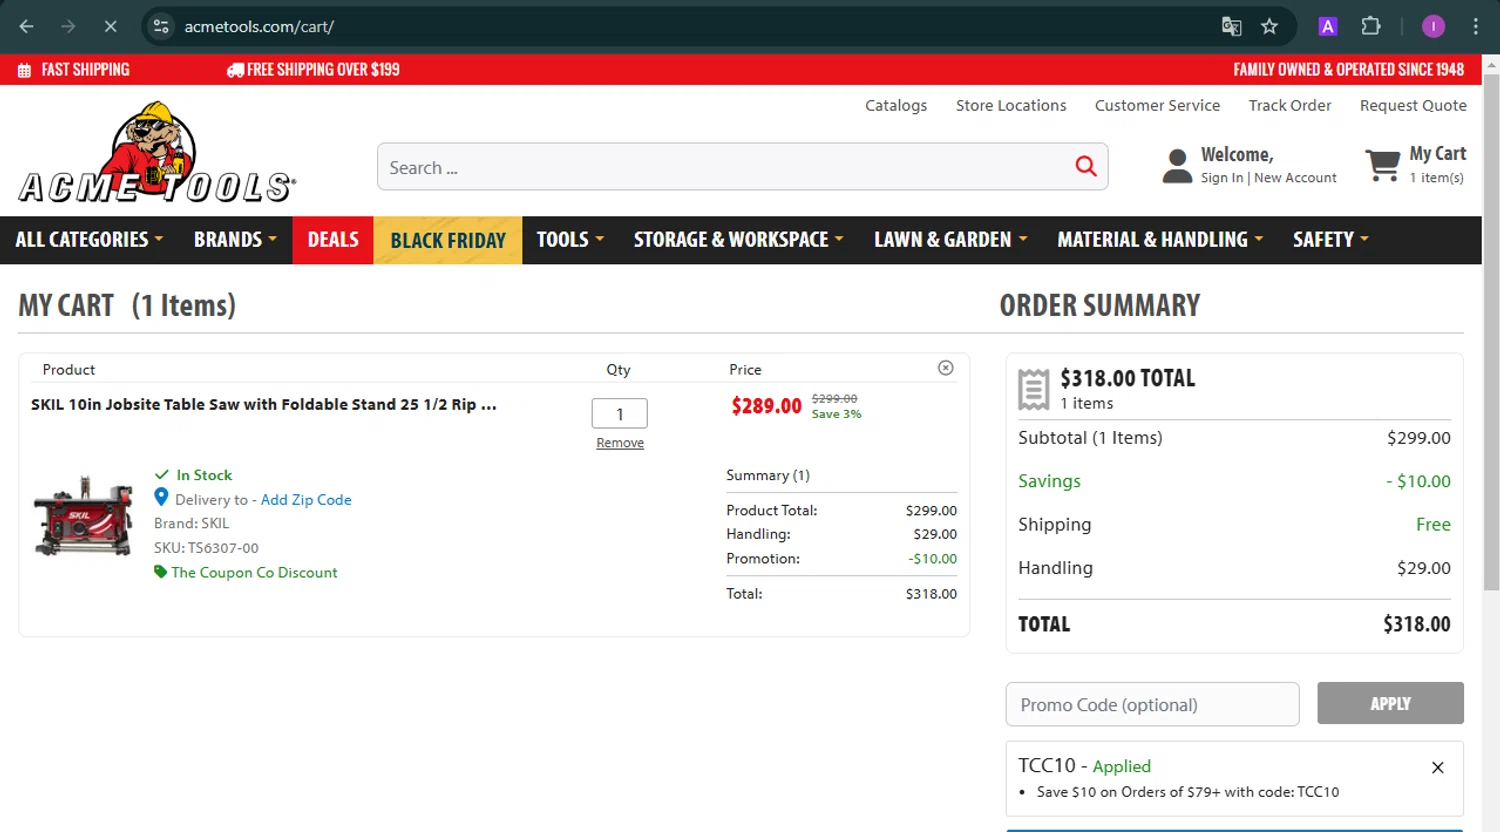
Task: Remove item using circled X icon
Action: click(x=946, y=368)
